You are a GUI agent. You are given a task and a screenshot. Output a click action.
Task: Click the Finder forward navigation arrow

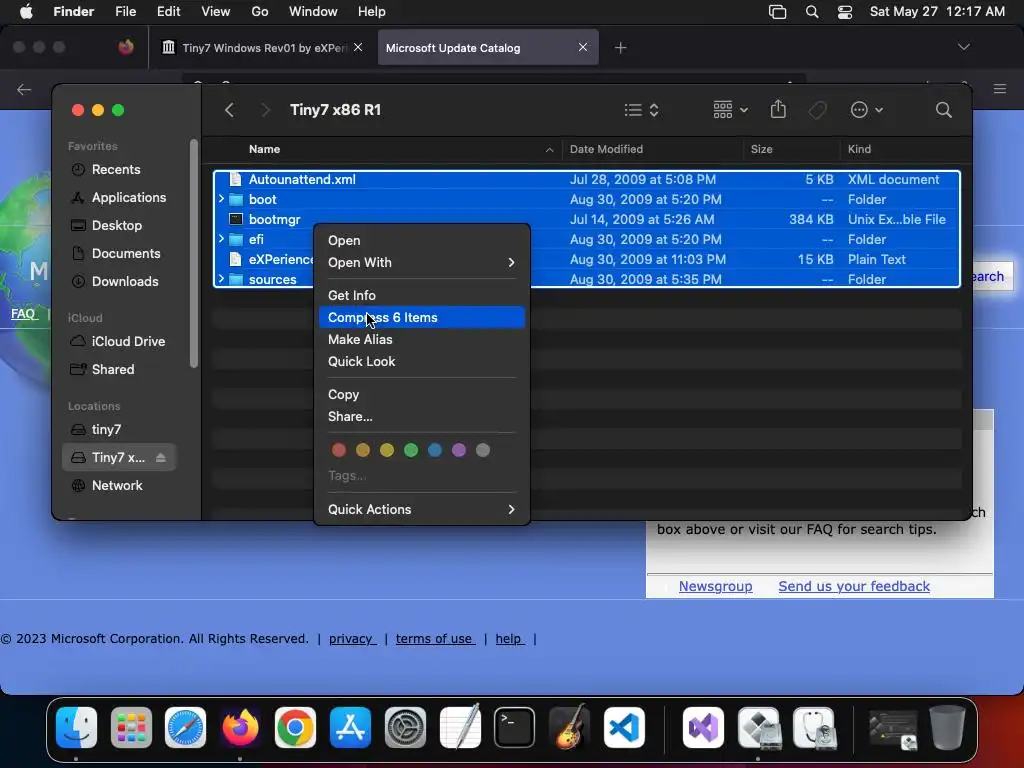[265, 110]
